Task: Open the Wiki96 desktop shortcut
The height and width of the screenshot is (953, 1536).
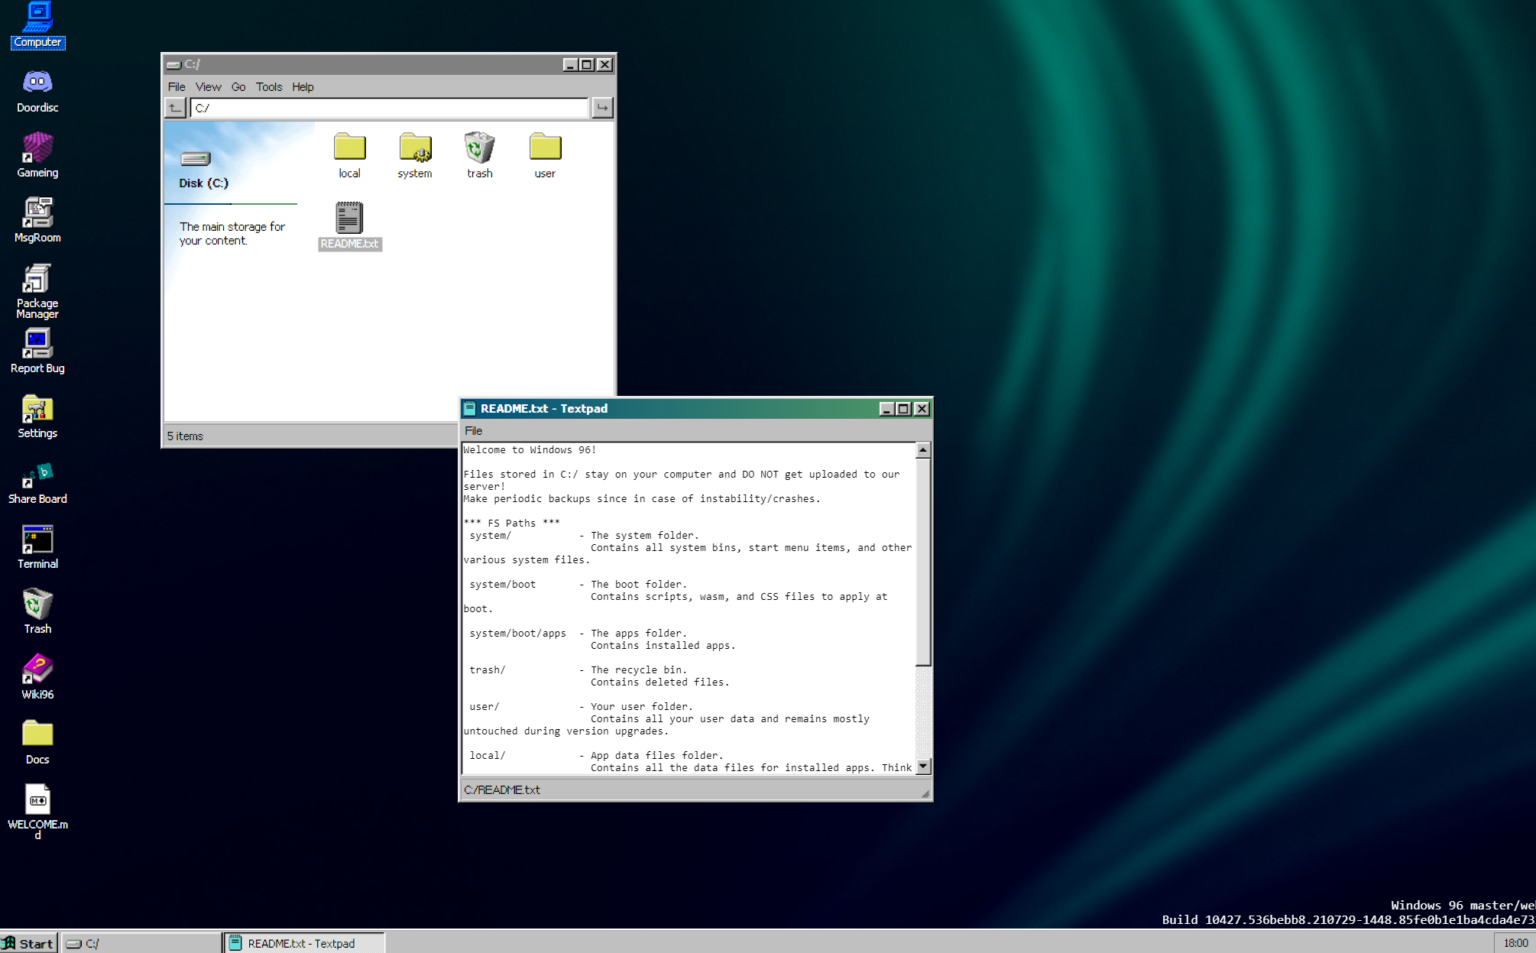Action: tap(37, 677)
